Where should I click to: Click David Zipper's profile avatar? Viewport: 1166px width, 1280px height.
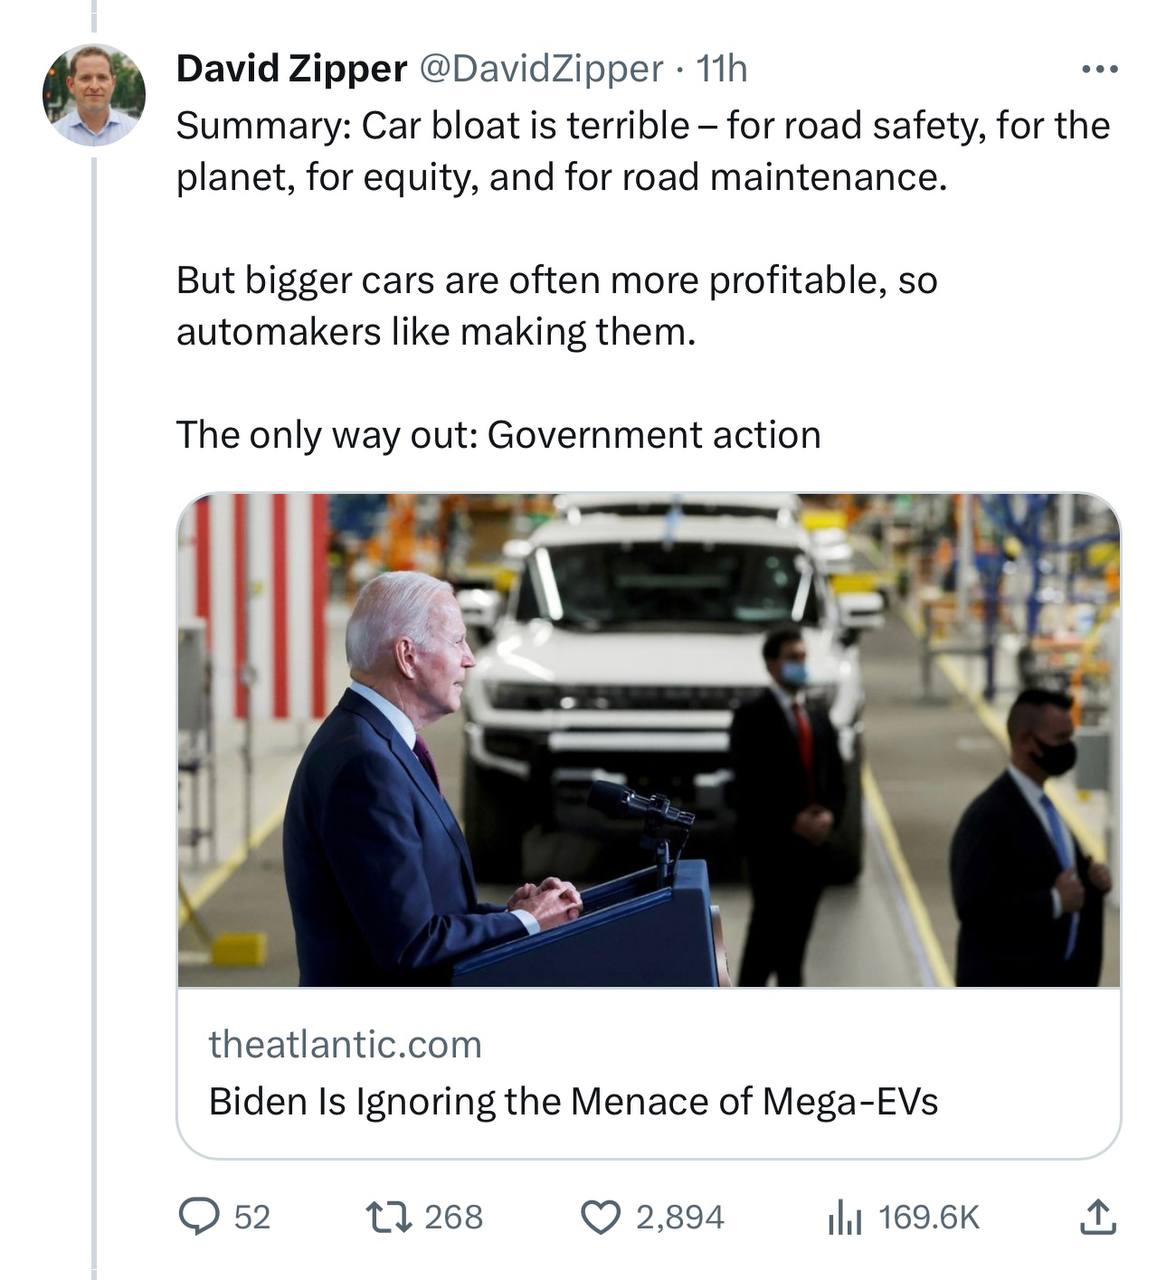[94, 95]
